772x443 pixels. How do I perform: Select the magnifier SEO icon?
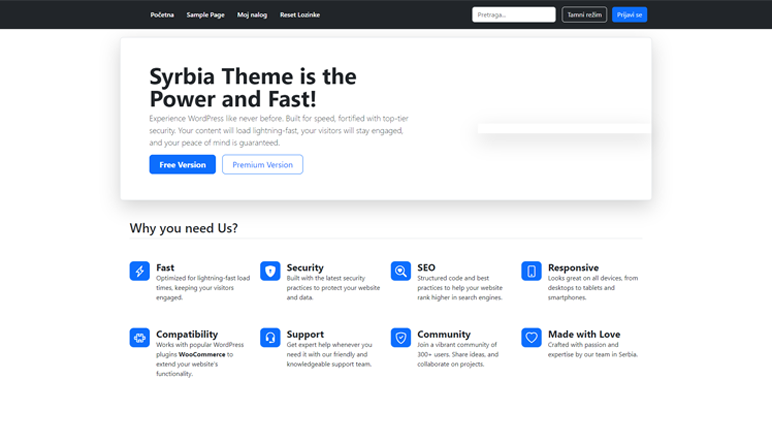pyautogui.click(x=400, y=271)
